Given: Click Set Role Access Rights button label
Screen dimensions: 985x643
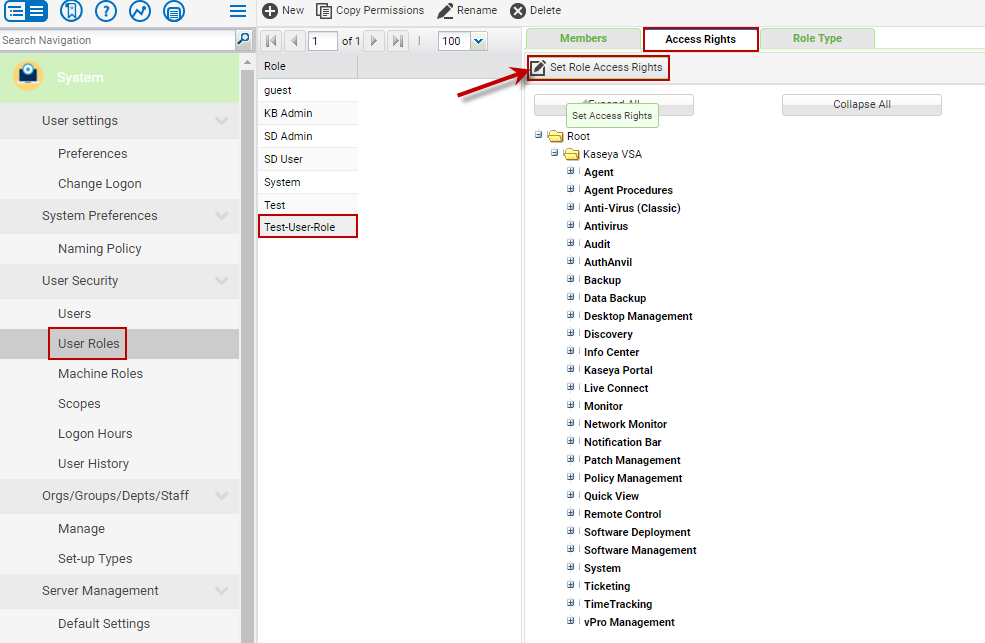Looking at the screenshot, I should coord(606,67).
